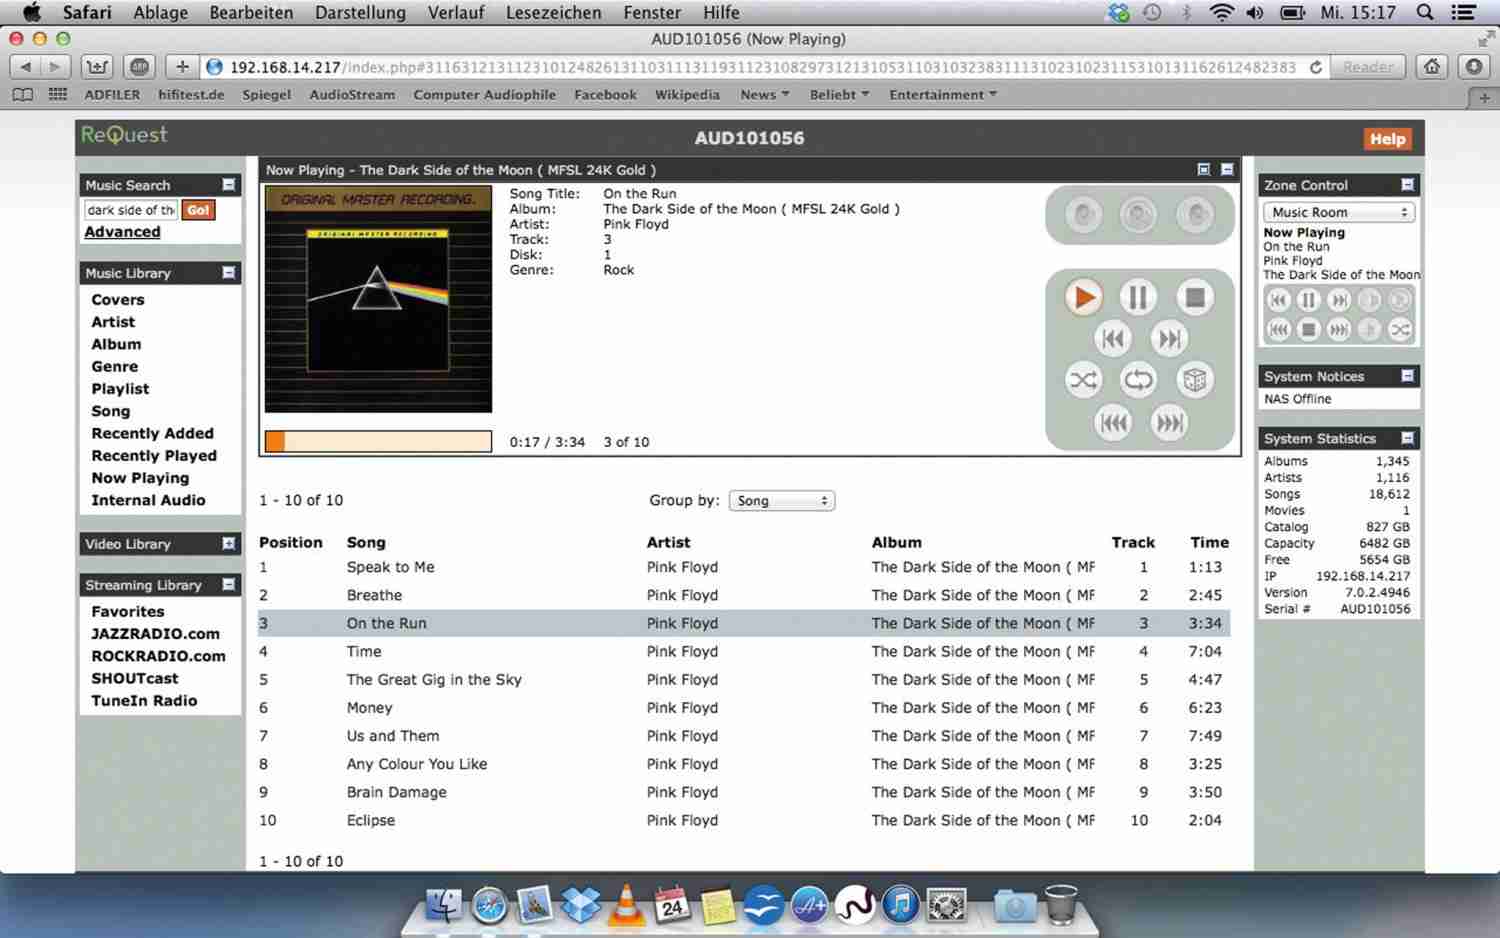The image size is (1500, 938).
Task: Collapse the System Notices panel
Action: tap(1407, 376)
